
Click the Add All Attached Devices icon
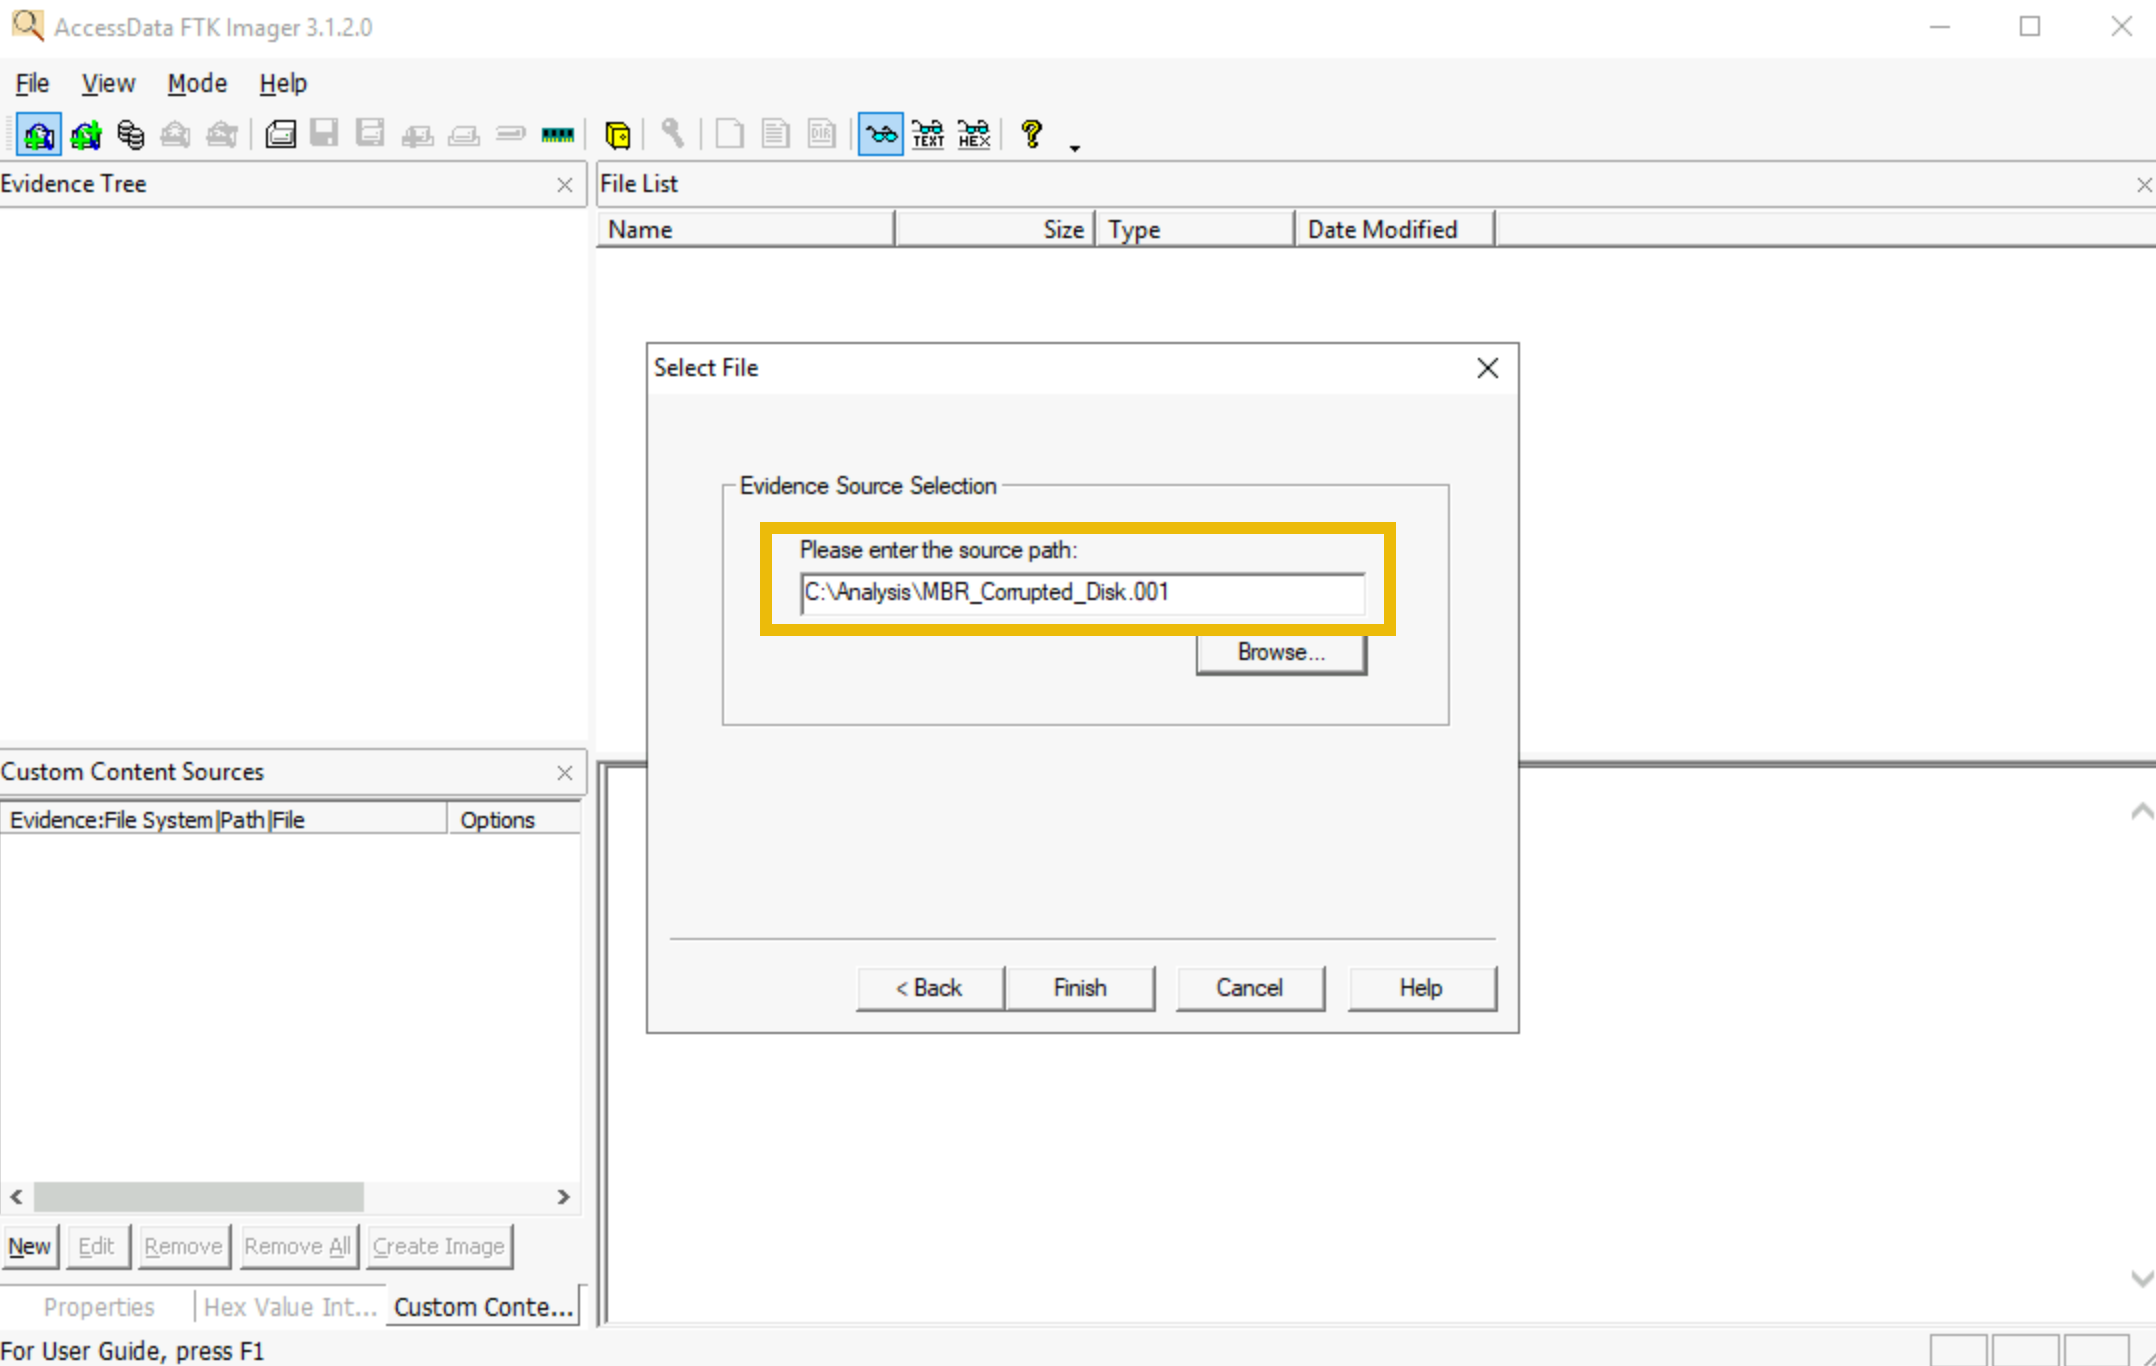point(86,134)
